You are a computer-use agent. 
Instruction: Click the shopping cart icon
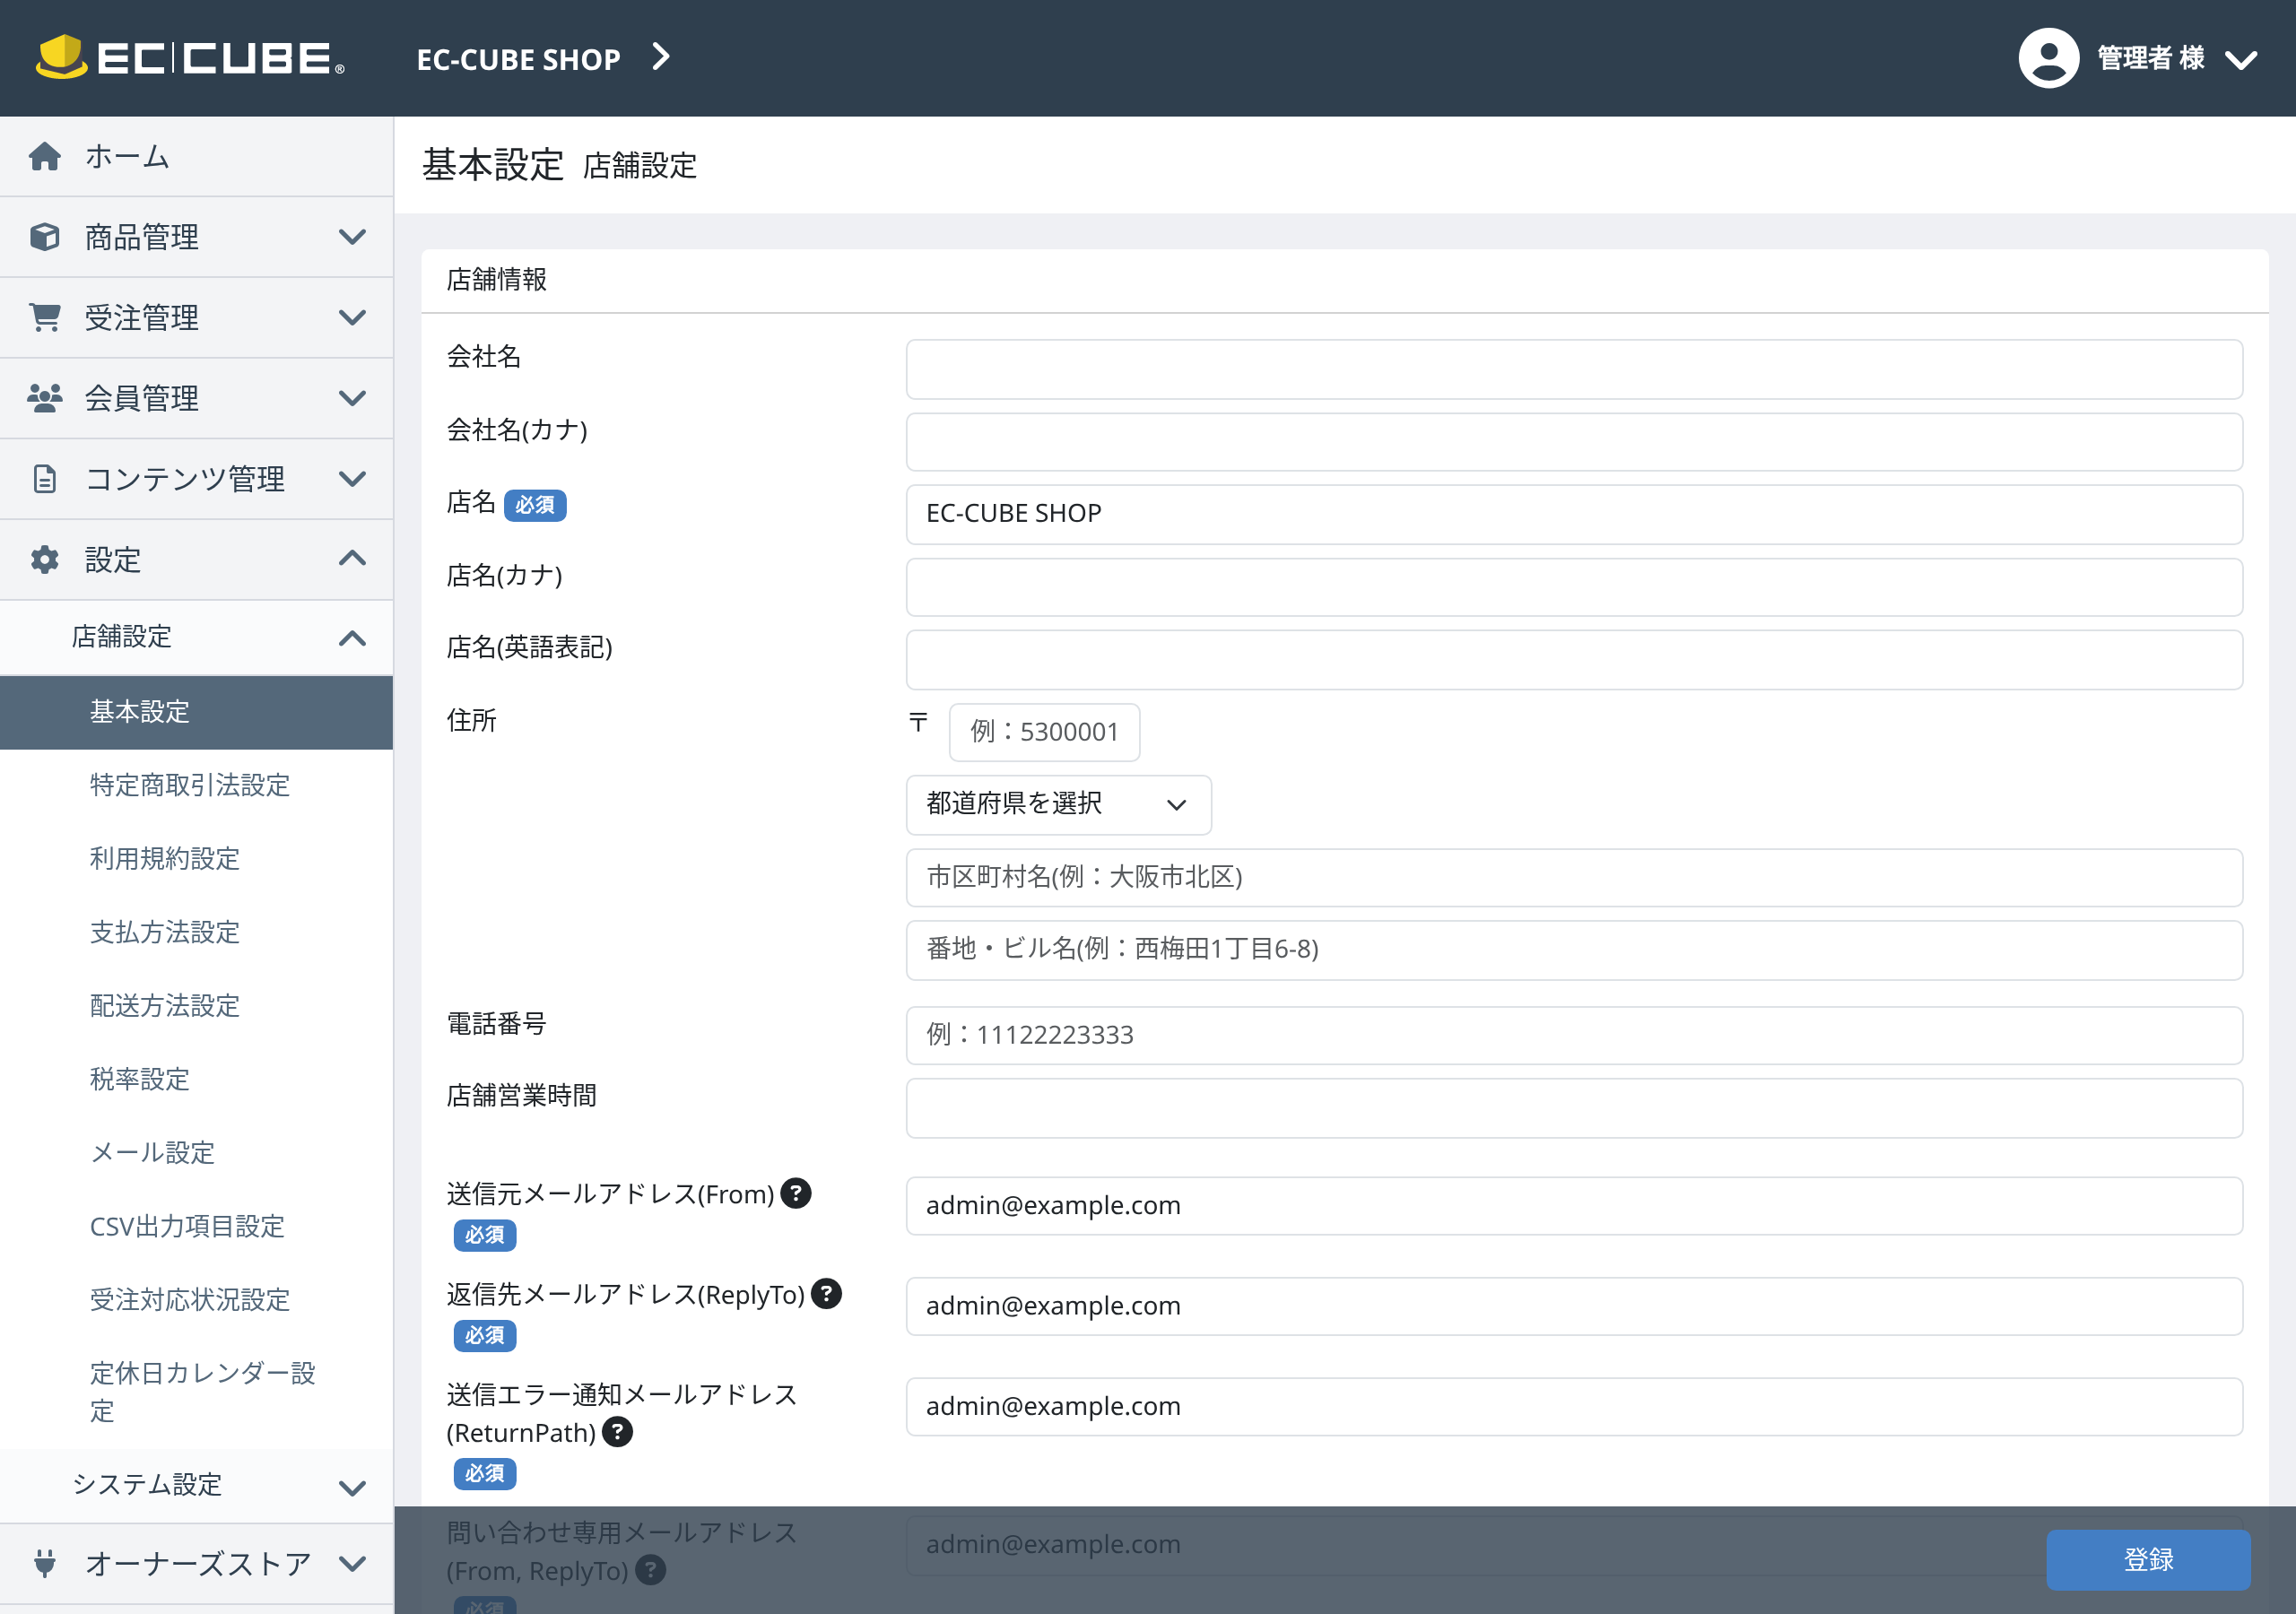click(x=45, y=317)
